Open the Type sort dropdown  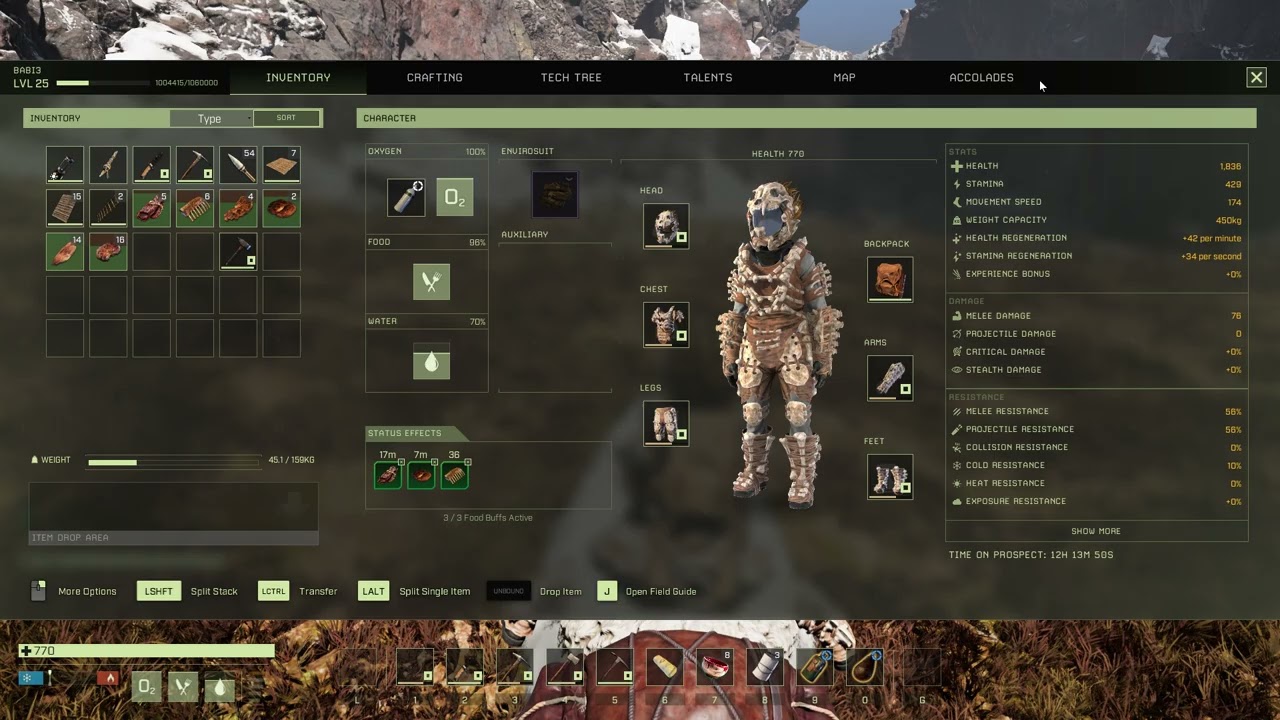point(211,118)
